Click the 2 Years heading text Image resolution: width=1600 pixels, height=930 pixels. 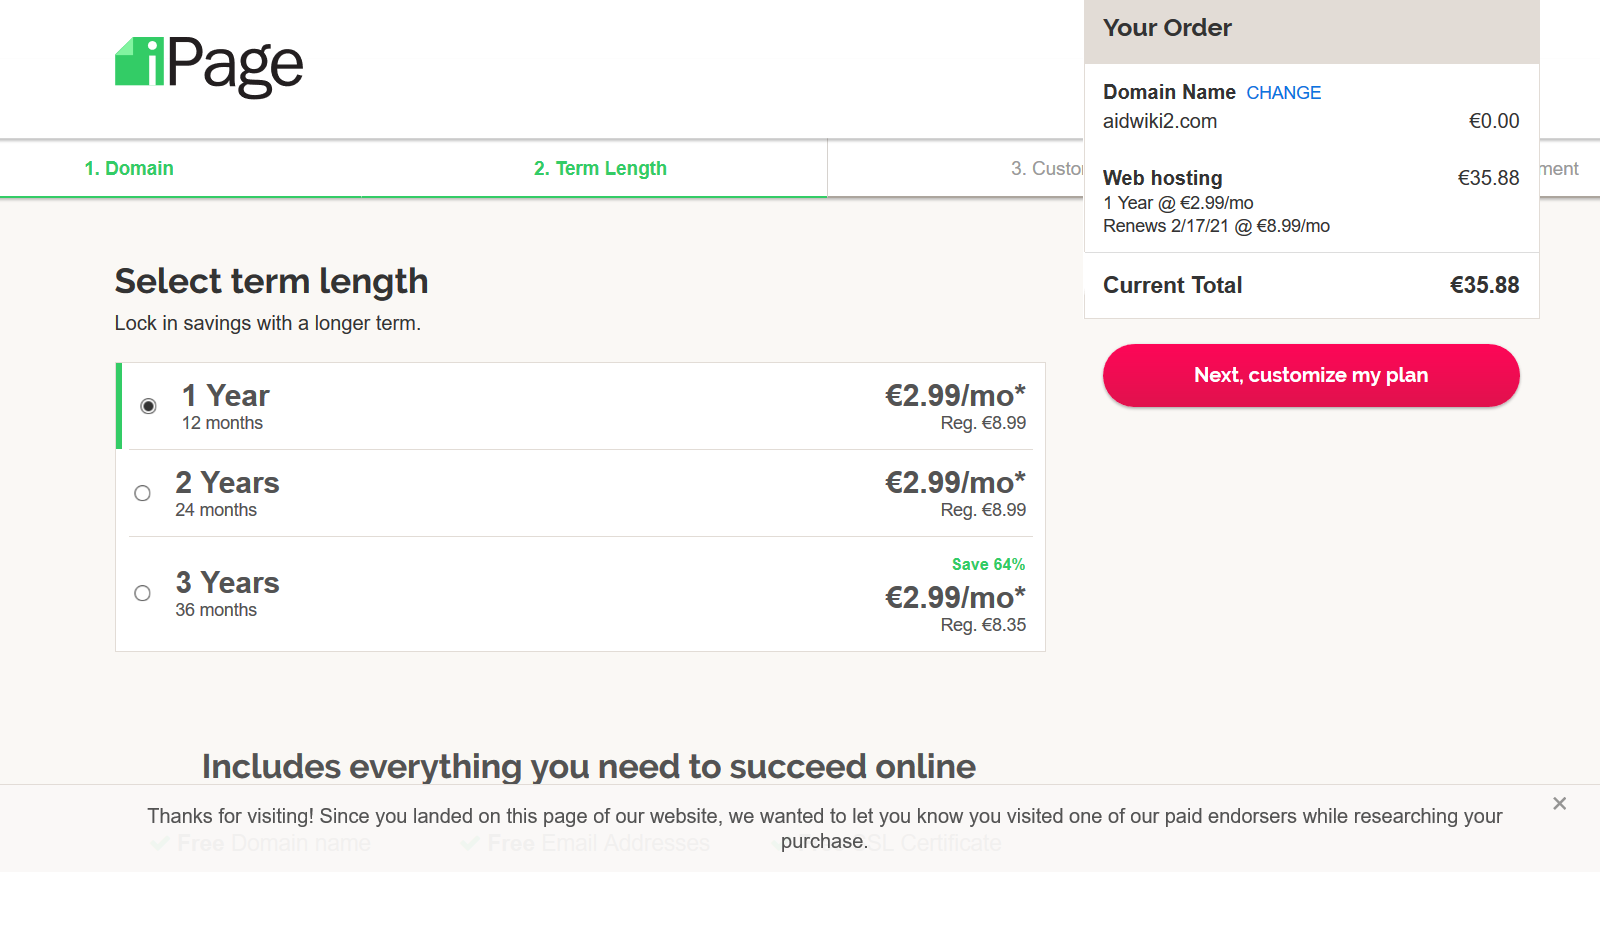(x=227, y=483)
